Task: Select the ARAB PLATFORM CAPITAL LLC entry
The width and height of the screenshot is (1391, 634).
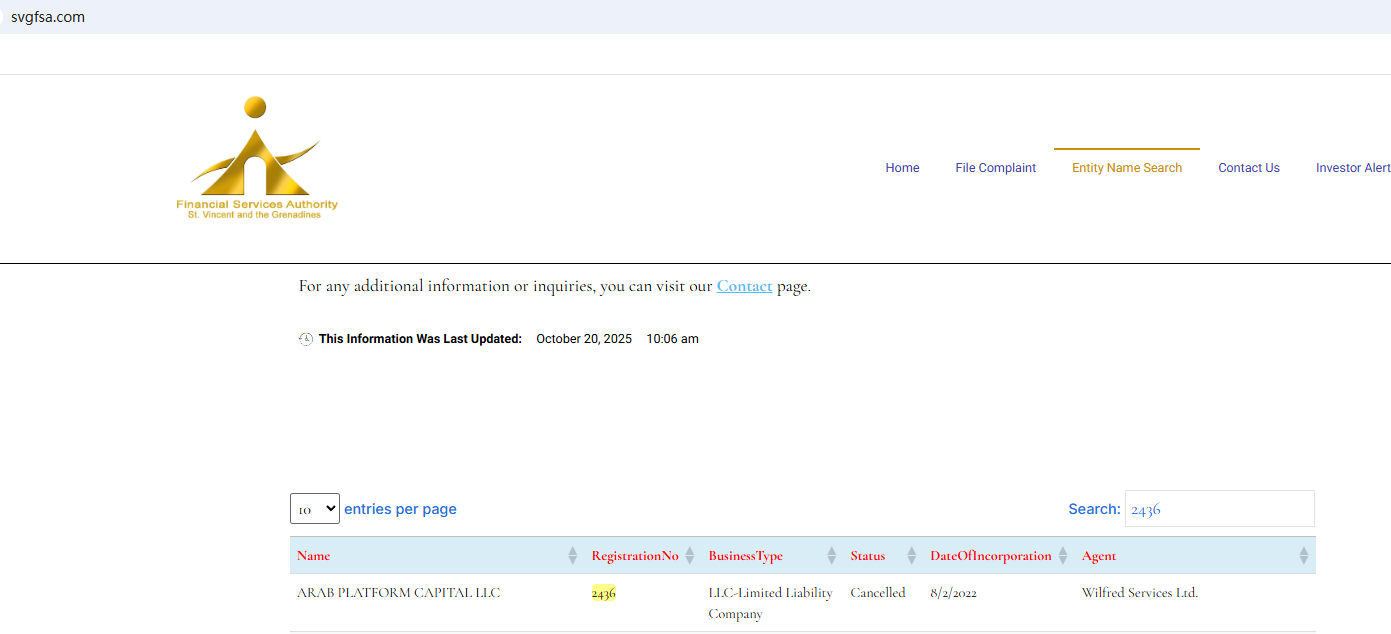Action: 398,593
